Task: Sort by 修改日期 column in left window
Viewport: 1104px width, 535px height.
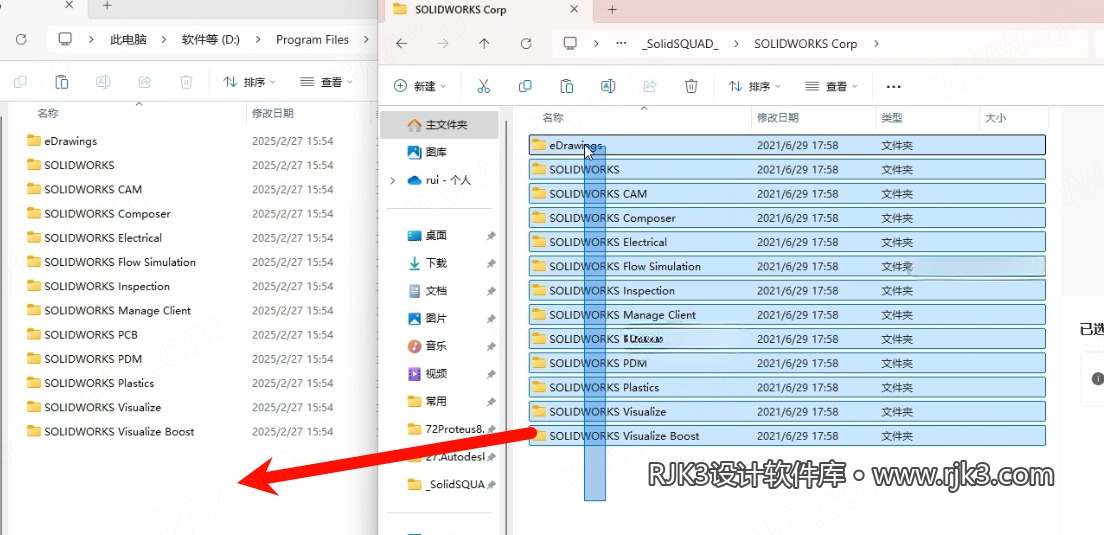Action: point(272,113)
